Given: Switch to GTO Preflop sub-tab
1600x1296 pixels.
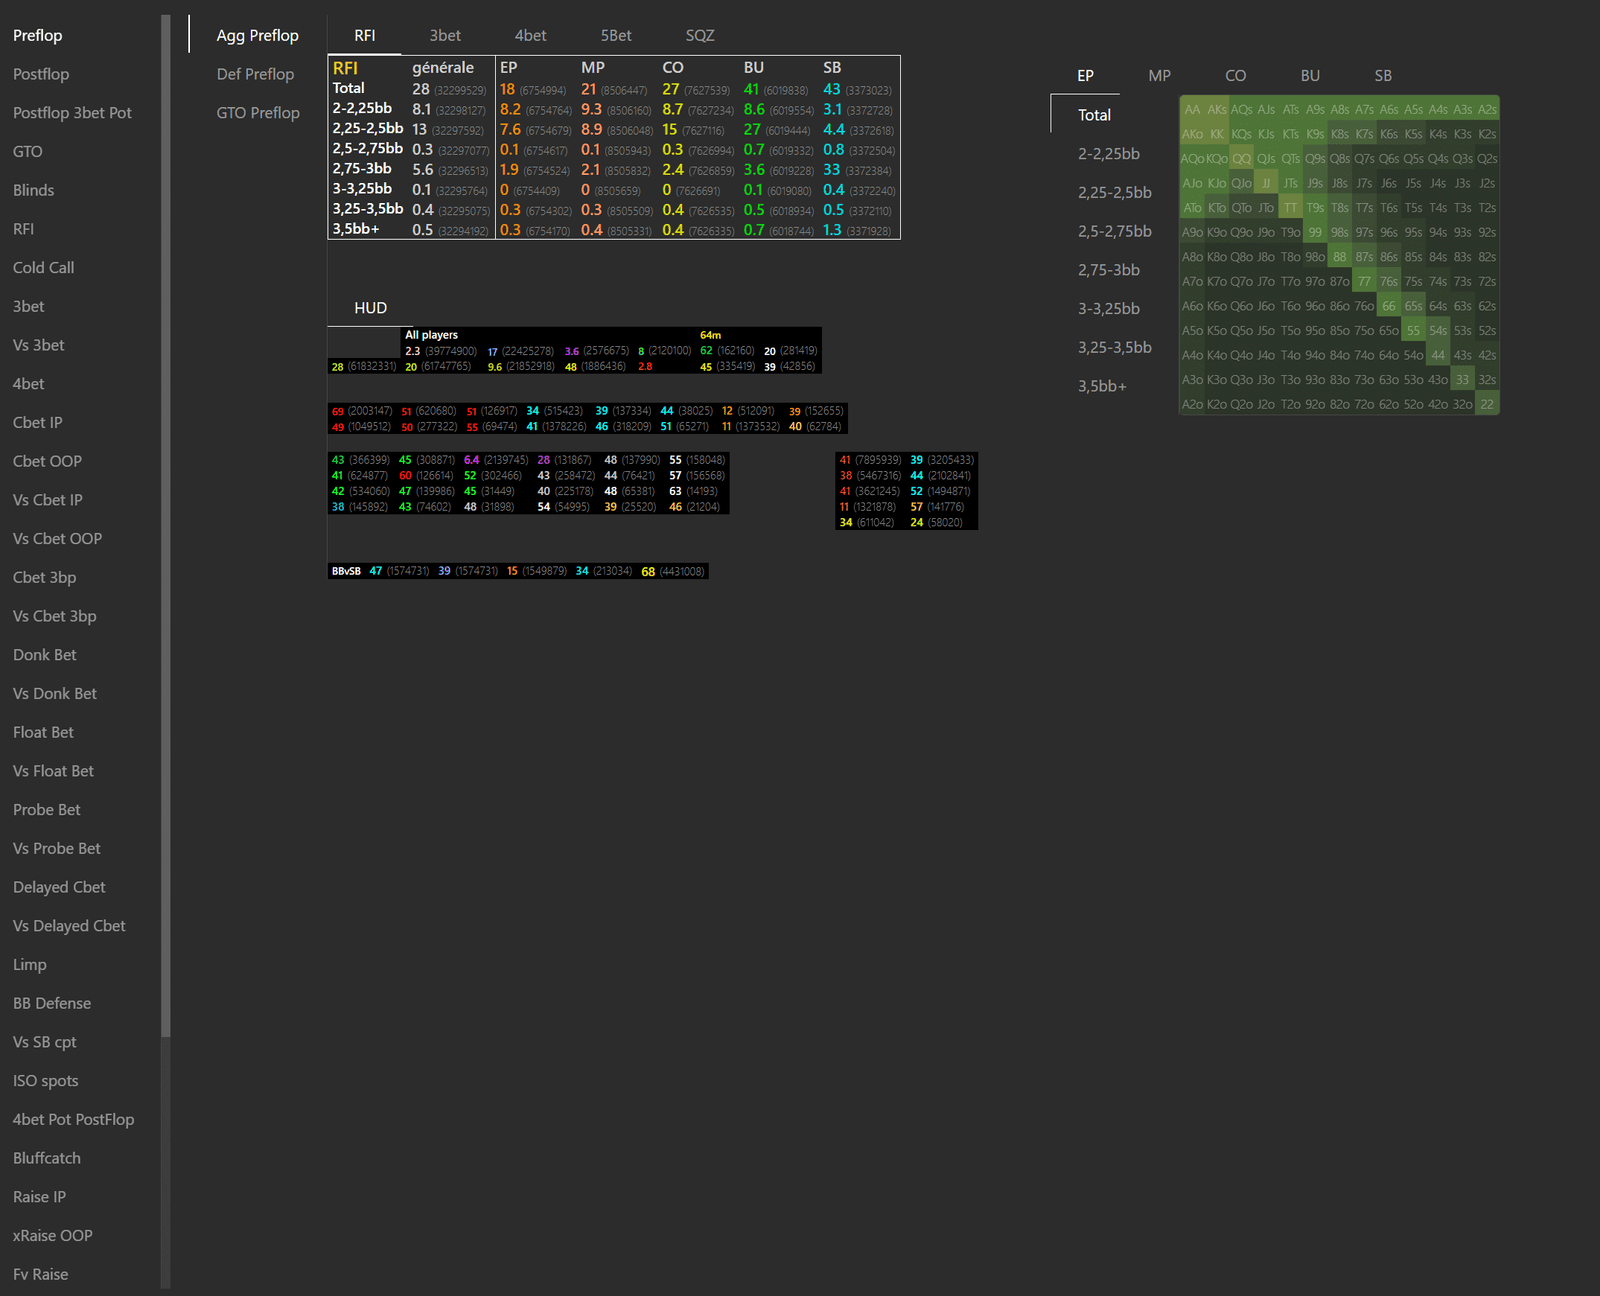Looking at the screenshot, I should click(x=258, y=113).
